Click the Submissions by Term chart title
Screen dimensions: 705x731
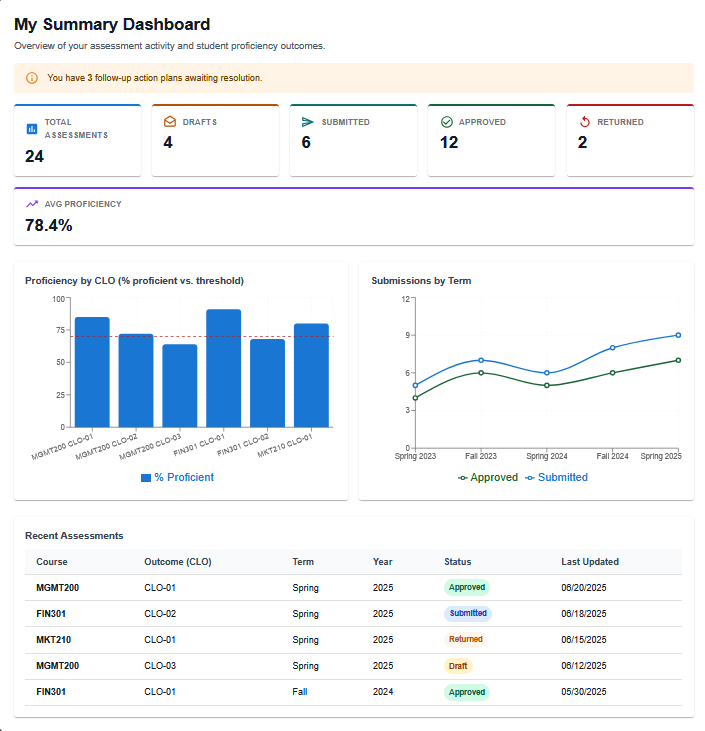[x=421, y=281]
